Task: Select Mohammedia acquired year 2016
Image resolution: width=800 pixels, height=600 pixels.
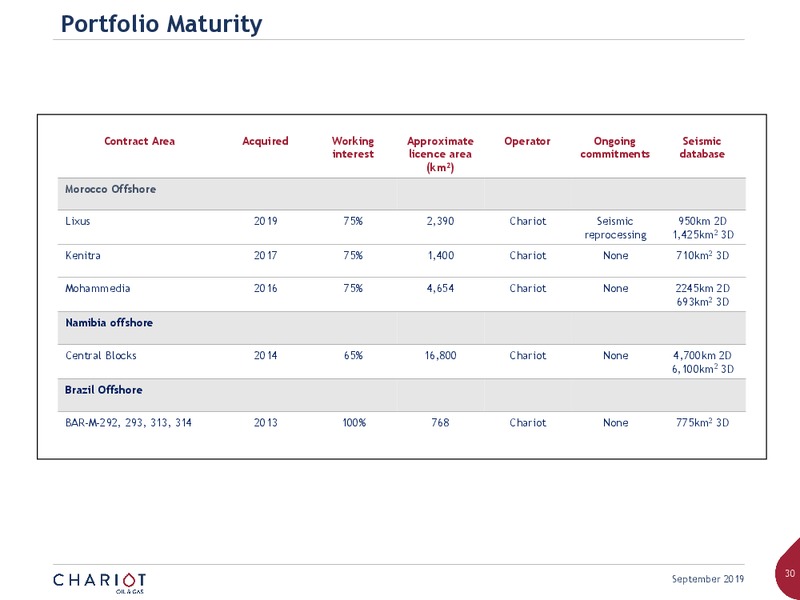Action: pyautogui.click(x=265, y=288)
